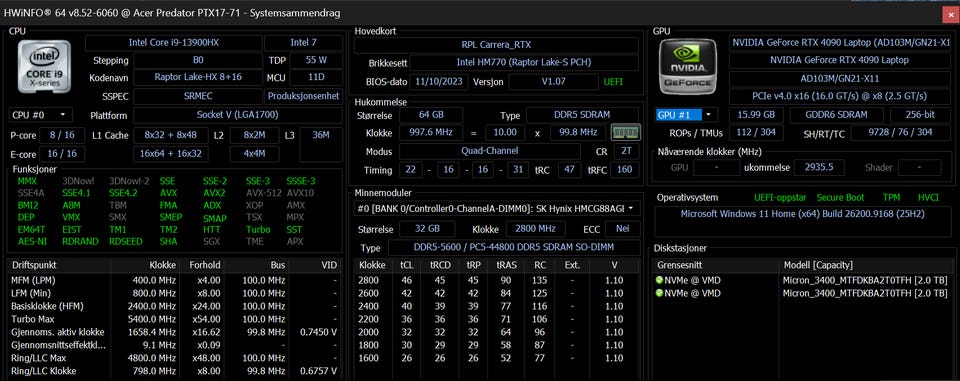Screen dimensions: 960x381
Task: Click the SSPEC SRMEC value
Action: click(x=197, y=97)
